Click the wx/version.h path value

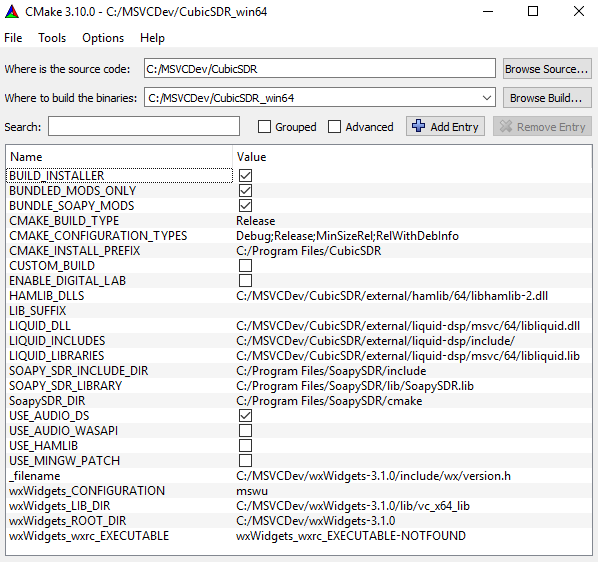tap(373, 476)
